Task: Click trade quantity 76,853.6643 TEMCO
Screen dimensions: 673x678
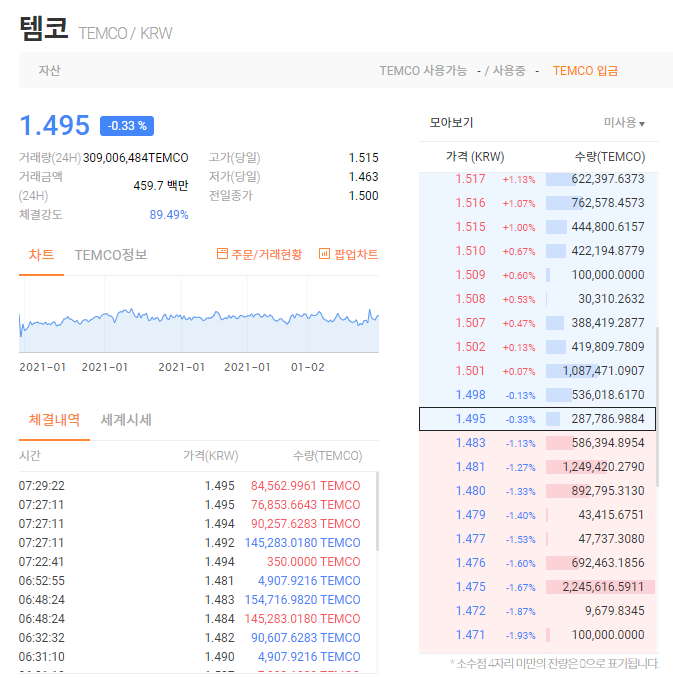Action: (305, 505)
